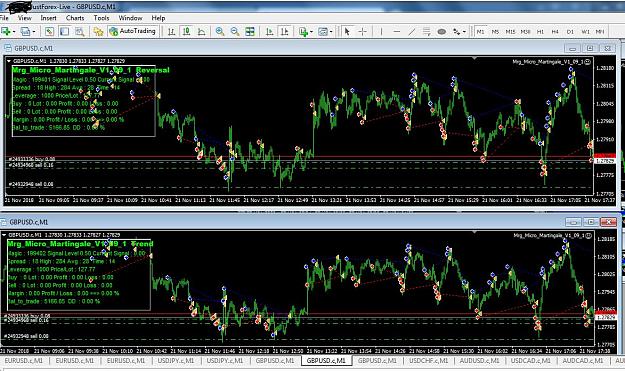This screenshot has width=625, height=371.
Task: Select the arrow cursor tool
Action: (347, 31)
